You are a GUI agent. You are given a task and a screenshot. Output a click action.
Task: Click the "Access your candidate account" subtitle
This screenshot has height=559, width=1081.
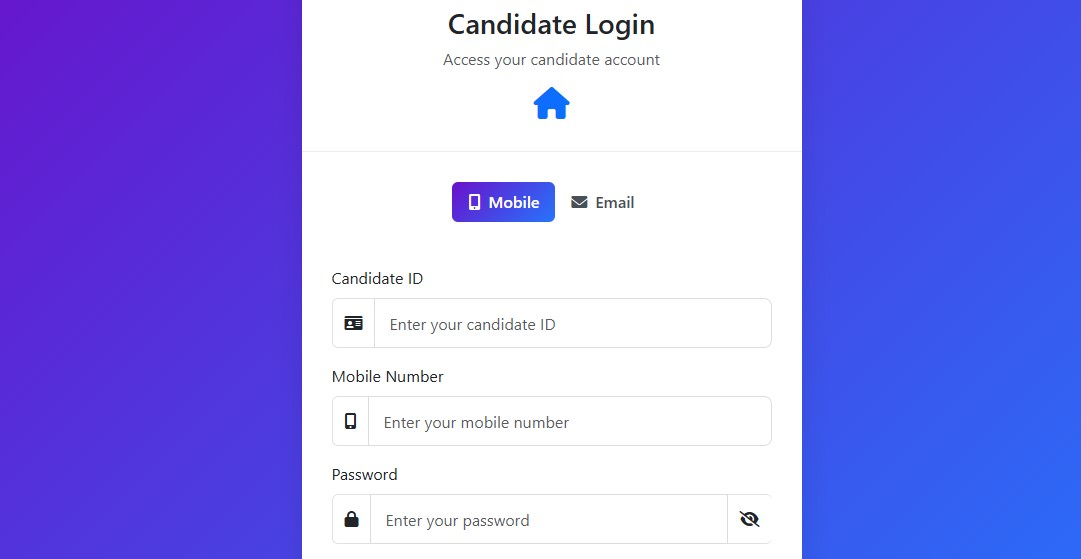551,60
